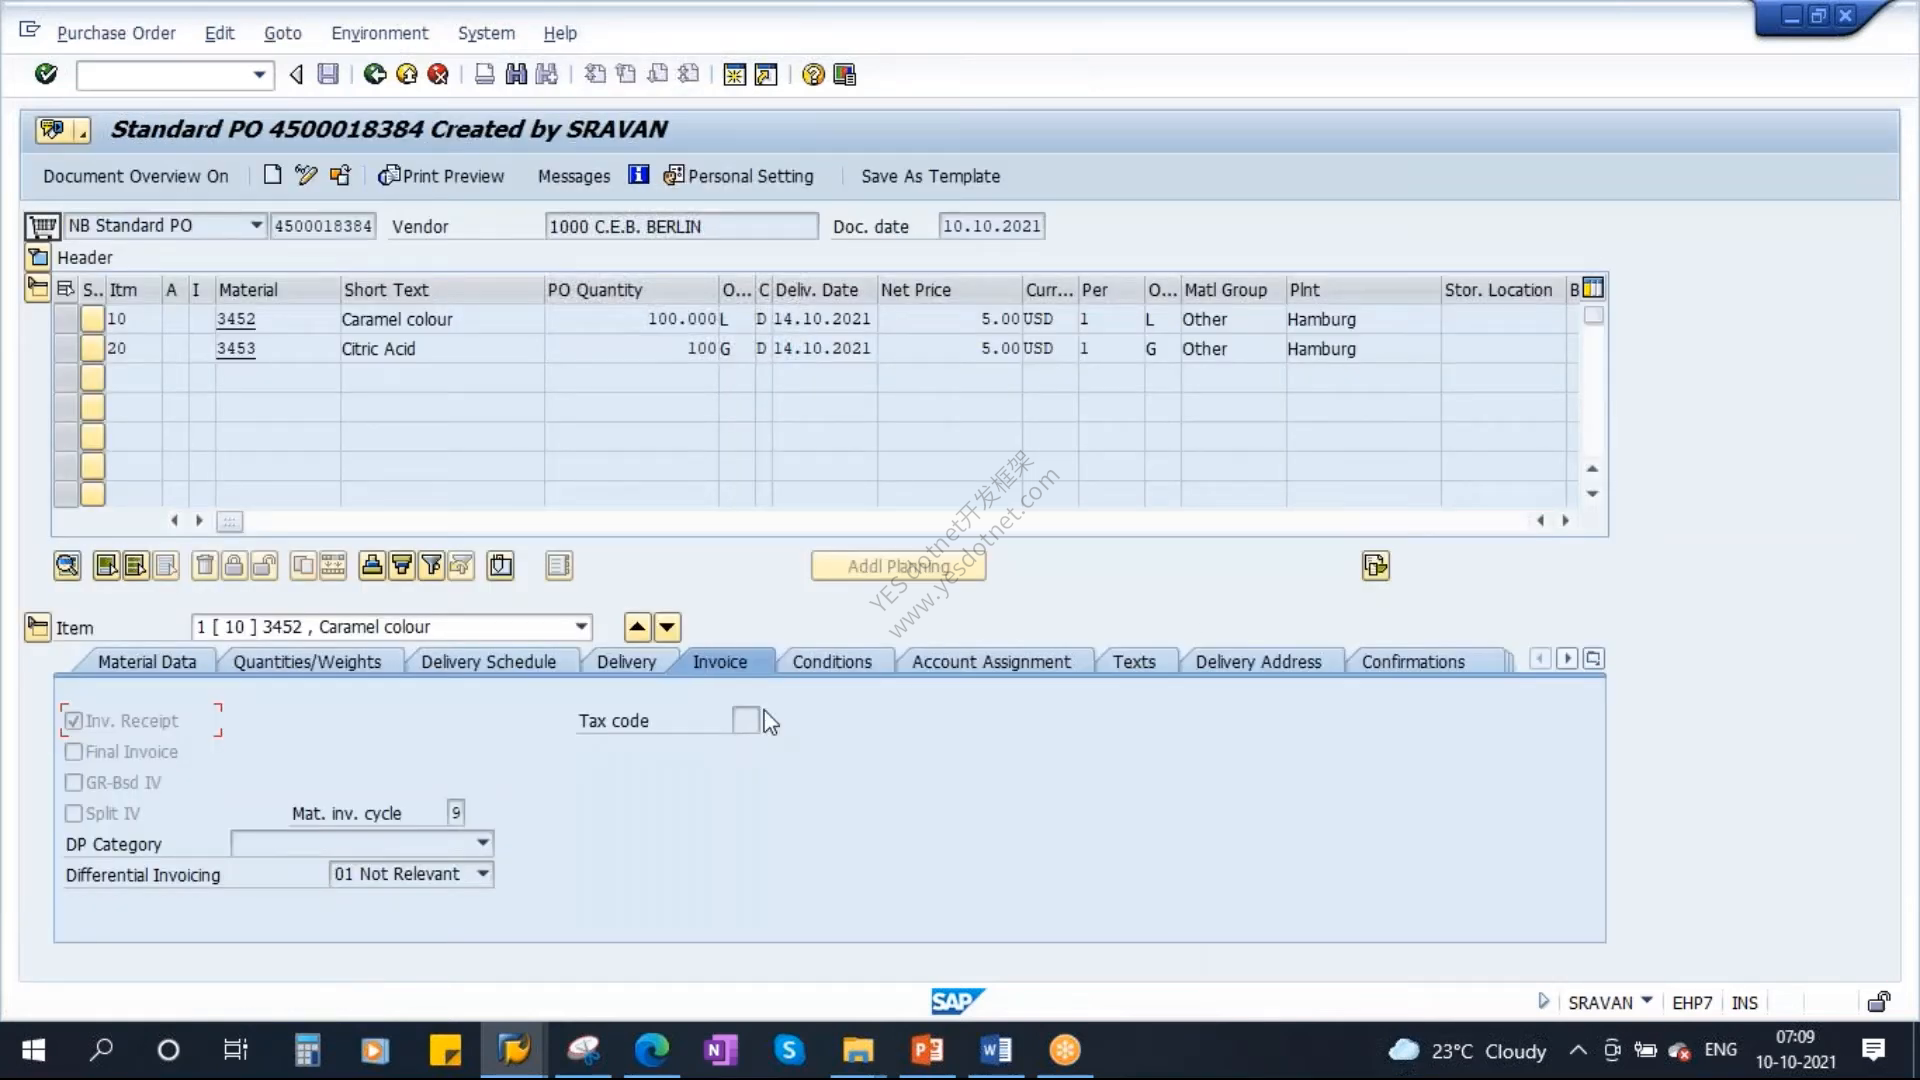Click the Create new document icon
Viewport: 1920px width, 1080px height.
point(272,175)
